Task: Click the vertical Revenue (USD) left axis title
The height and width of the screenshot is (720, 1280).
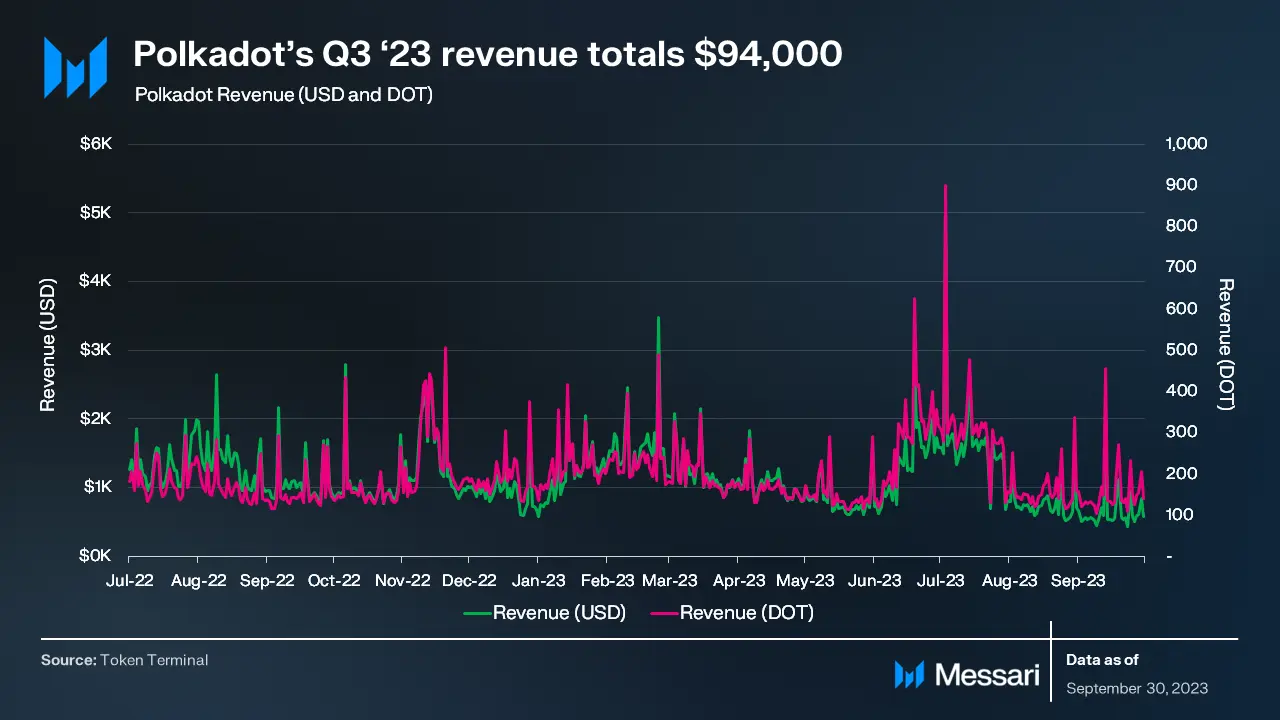Action: [x=47, y=344]
